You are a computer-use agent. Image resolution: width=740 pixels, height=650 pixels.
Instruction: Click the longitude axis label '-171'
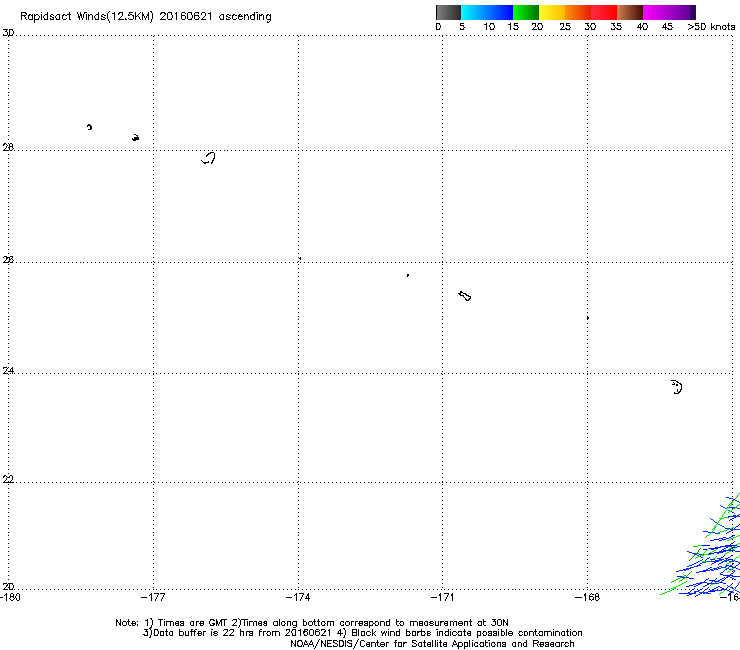click(443, 598)
